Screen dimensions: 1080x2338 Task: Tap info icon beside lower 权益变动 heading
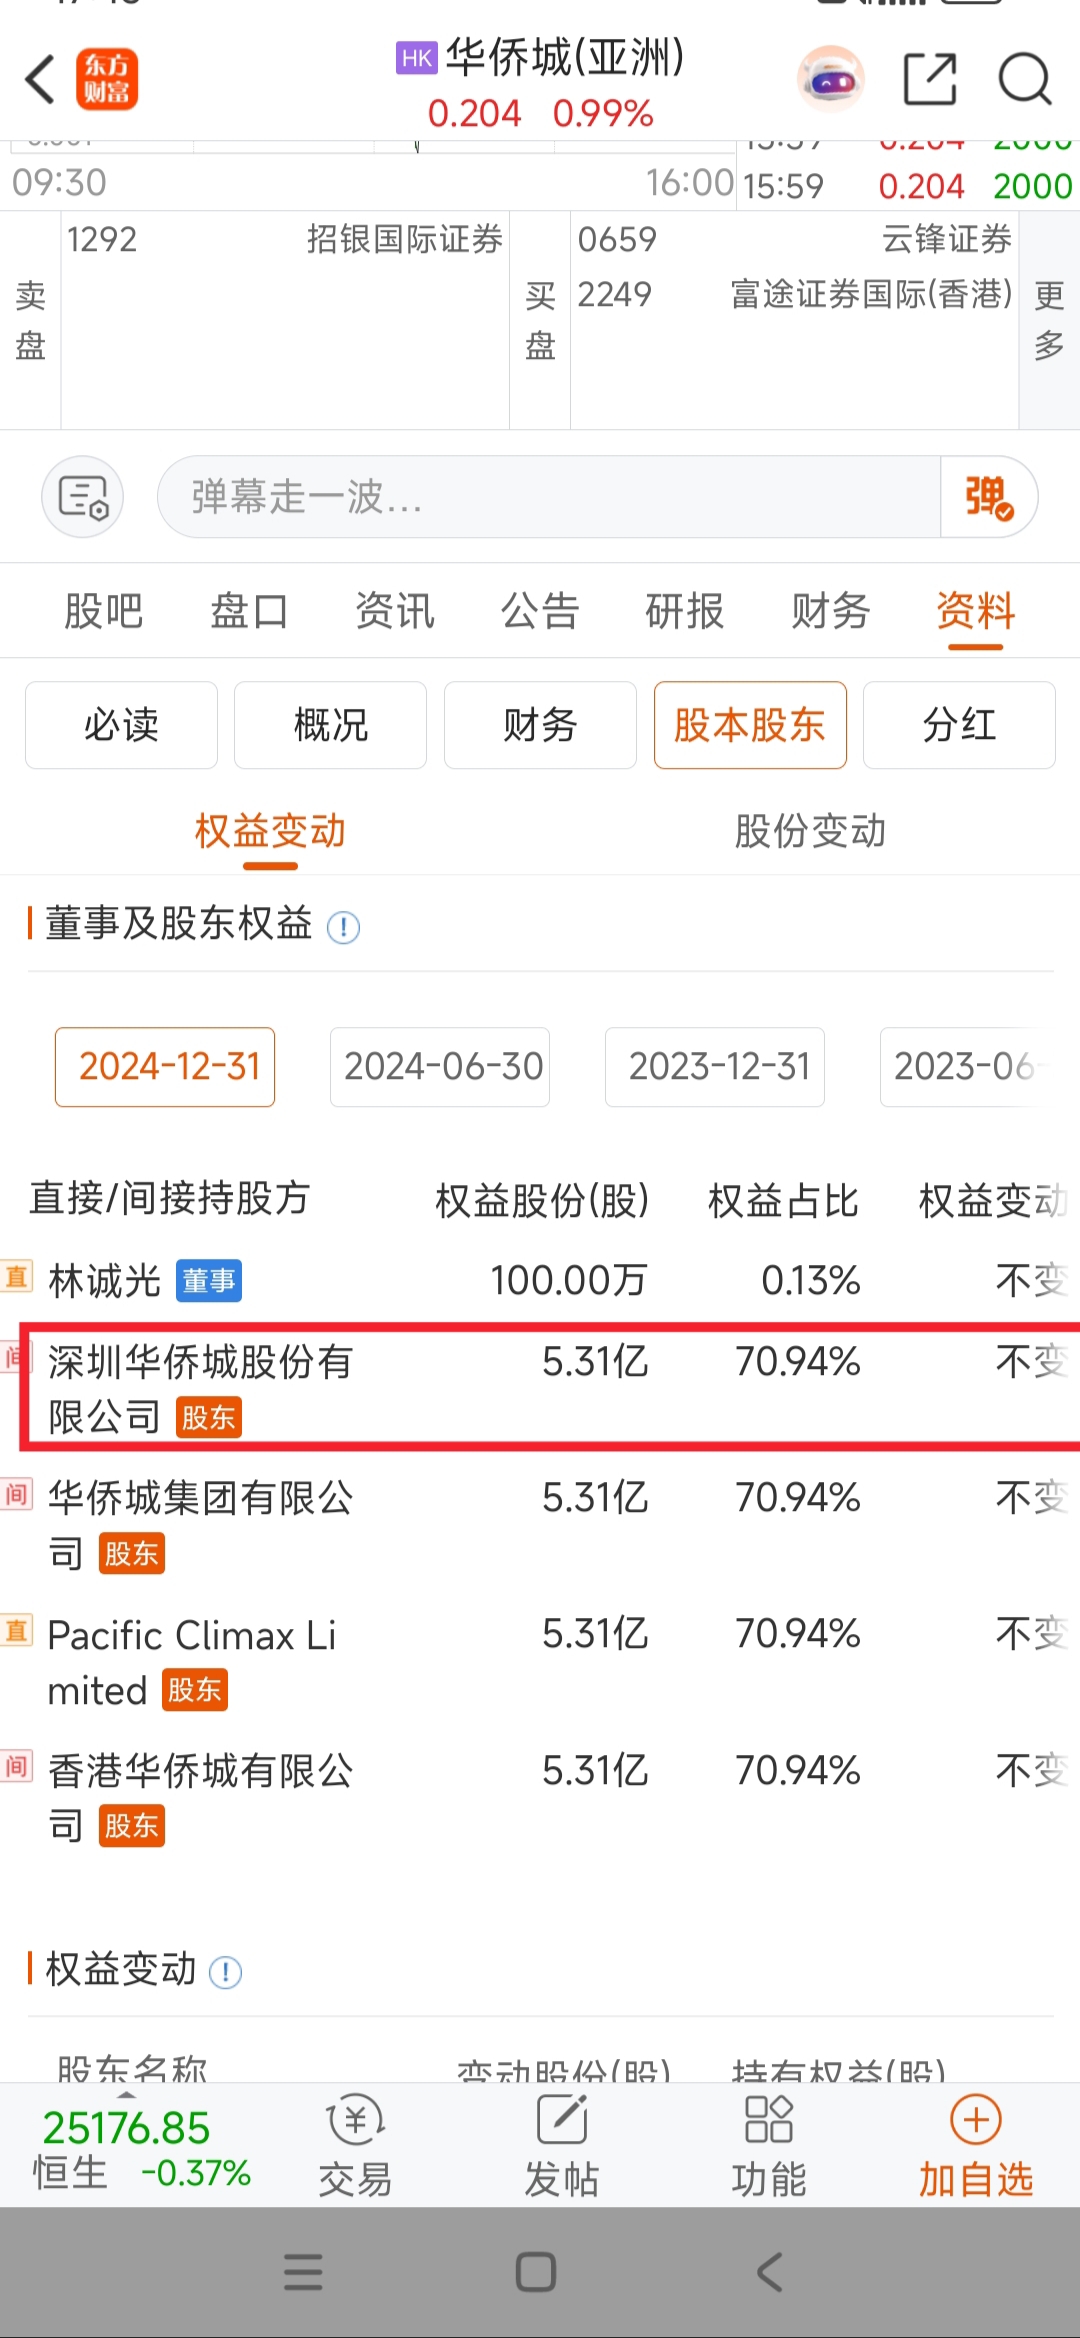[x=225, y=1972]
